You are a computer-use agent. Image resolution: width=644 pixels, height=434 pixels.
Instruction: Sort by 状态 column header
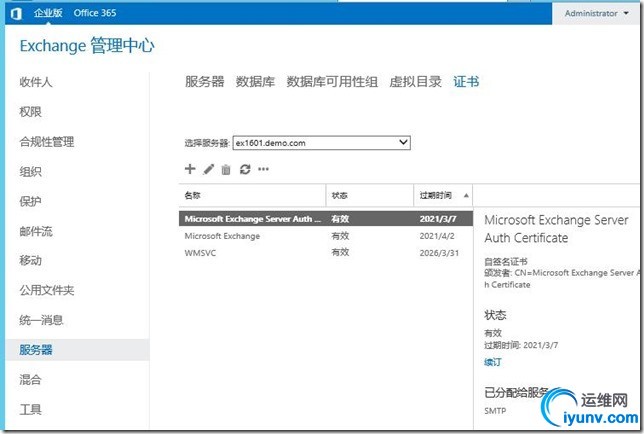(370, 195)
